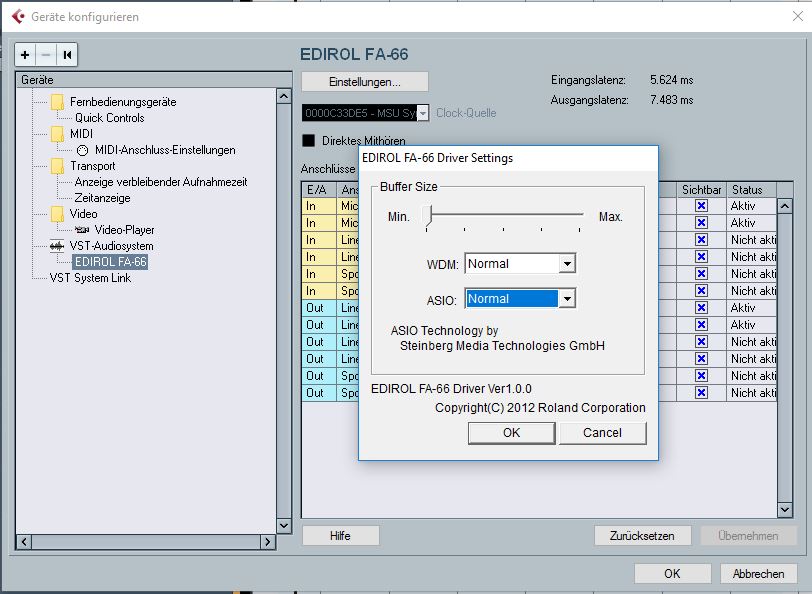The height and width of the screenshot is (594, 812).
Task: Click the MIDI-Anschluss-Einstellungen port icon
Action: click(82, 150)
